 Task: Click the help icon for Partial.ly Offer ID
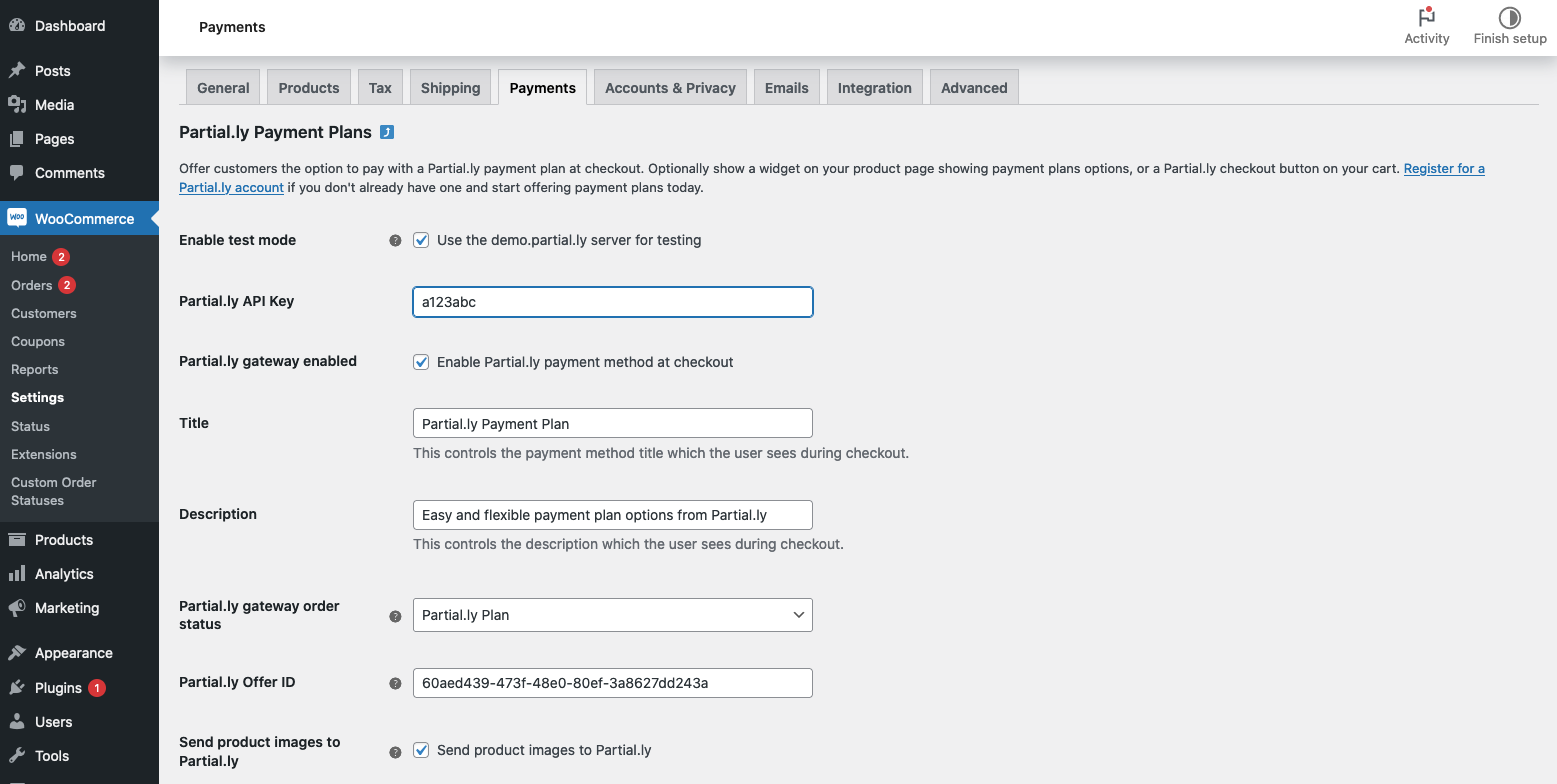395,684
